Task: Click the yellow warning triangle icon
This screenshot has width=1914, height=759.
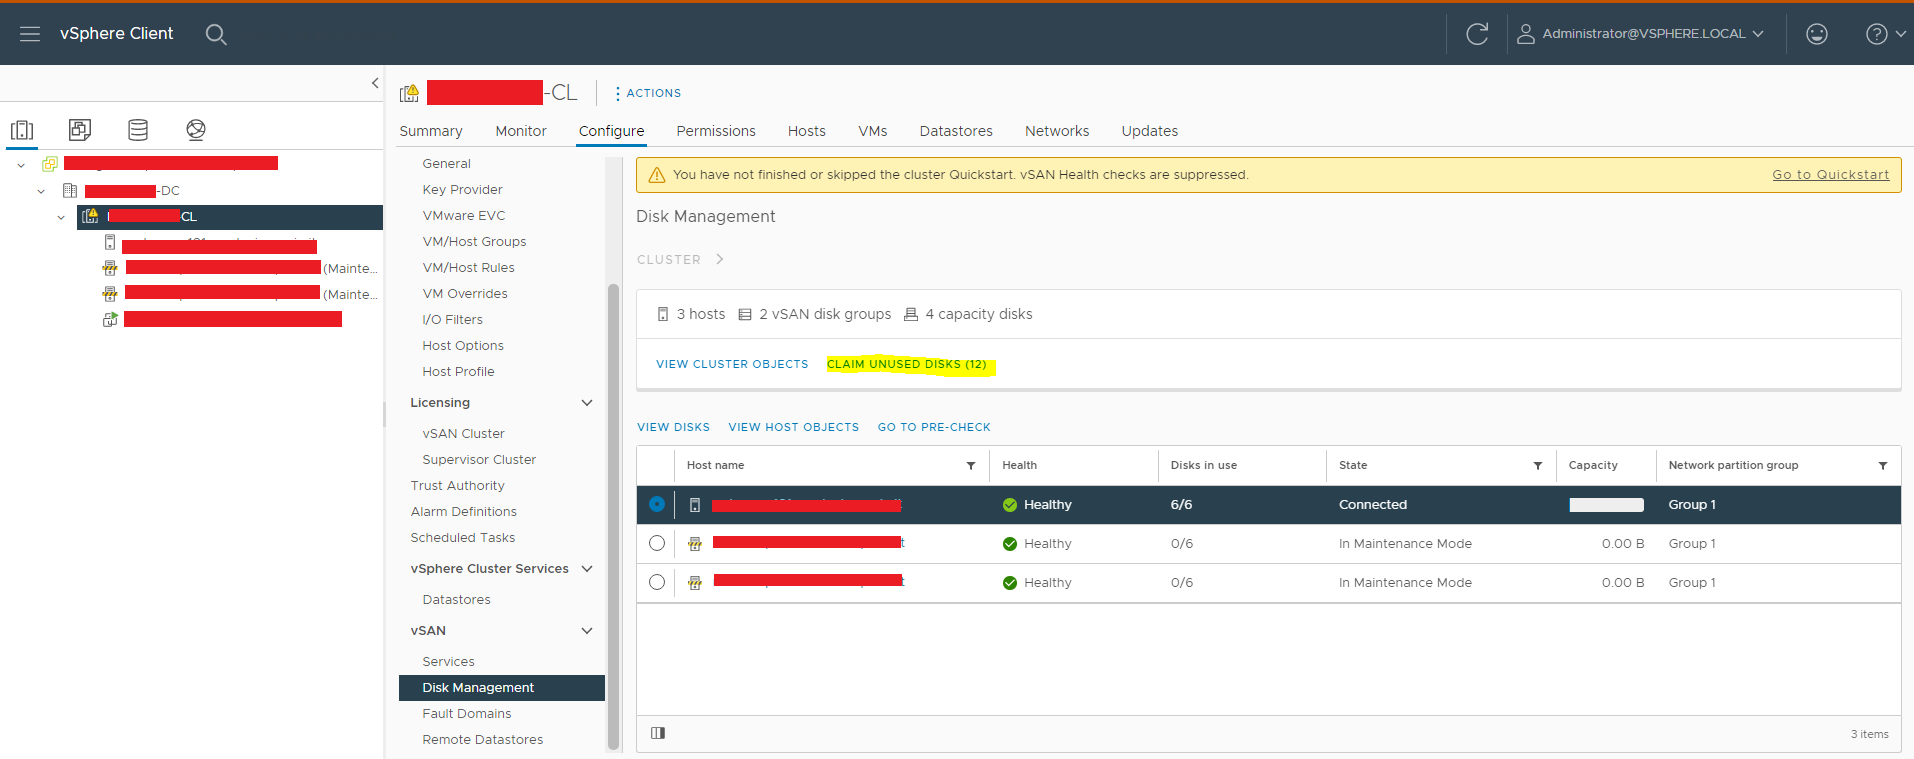Action: pyautogui.click(x=657, y=175)
